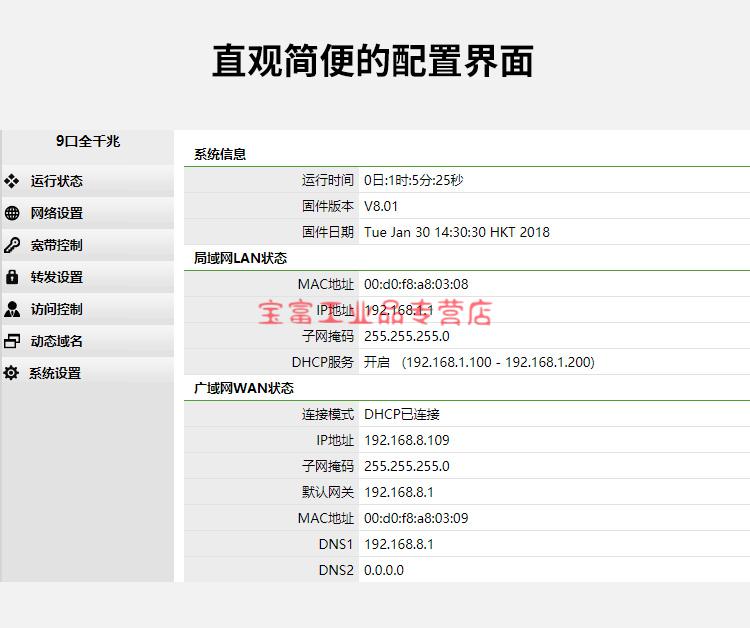Select LAN MAC address 00:d0:f8:a8:03:08
Screen dimensions: 750x628
tap(416, 284)
